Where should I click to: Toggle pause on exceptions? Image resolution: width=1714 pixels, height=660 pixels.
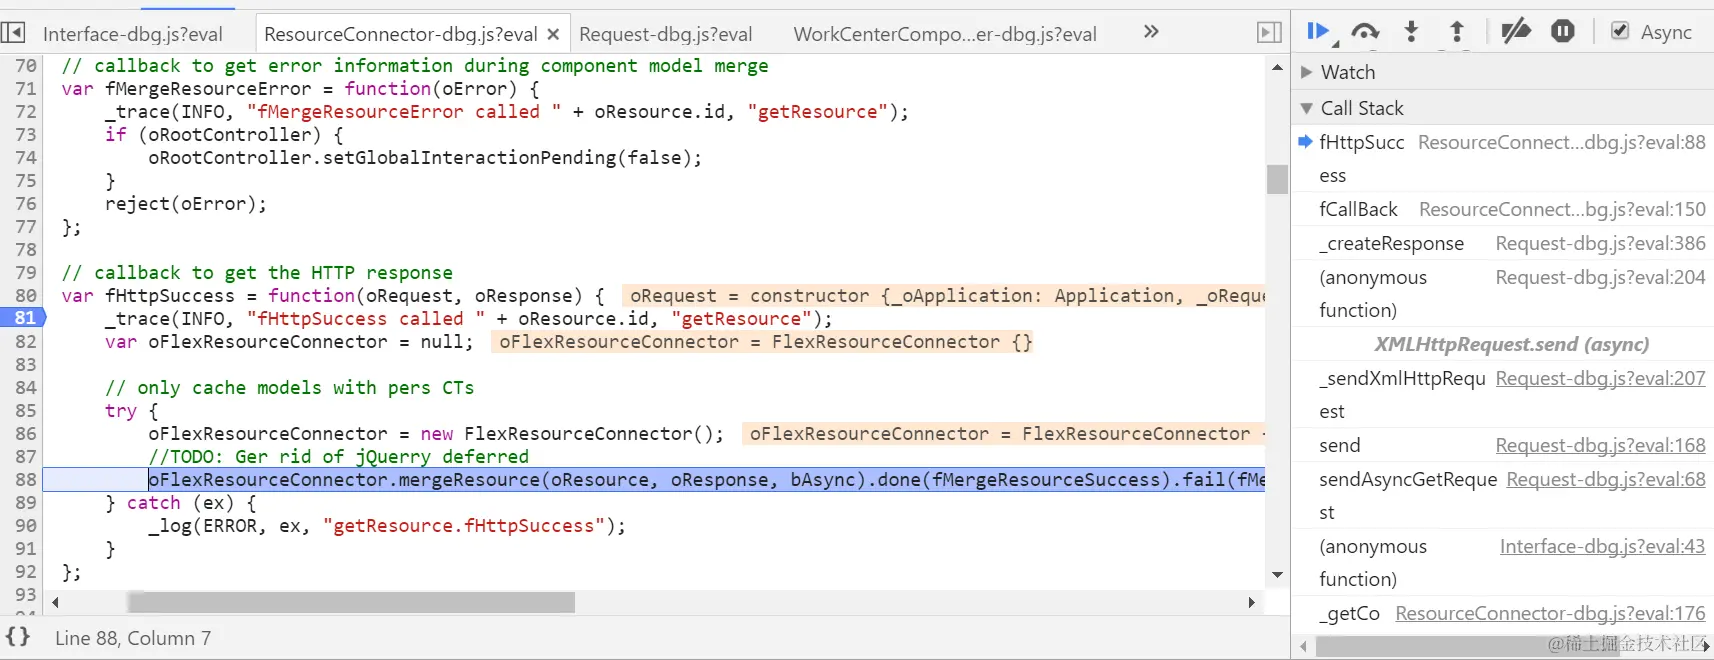point(1563,32)
